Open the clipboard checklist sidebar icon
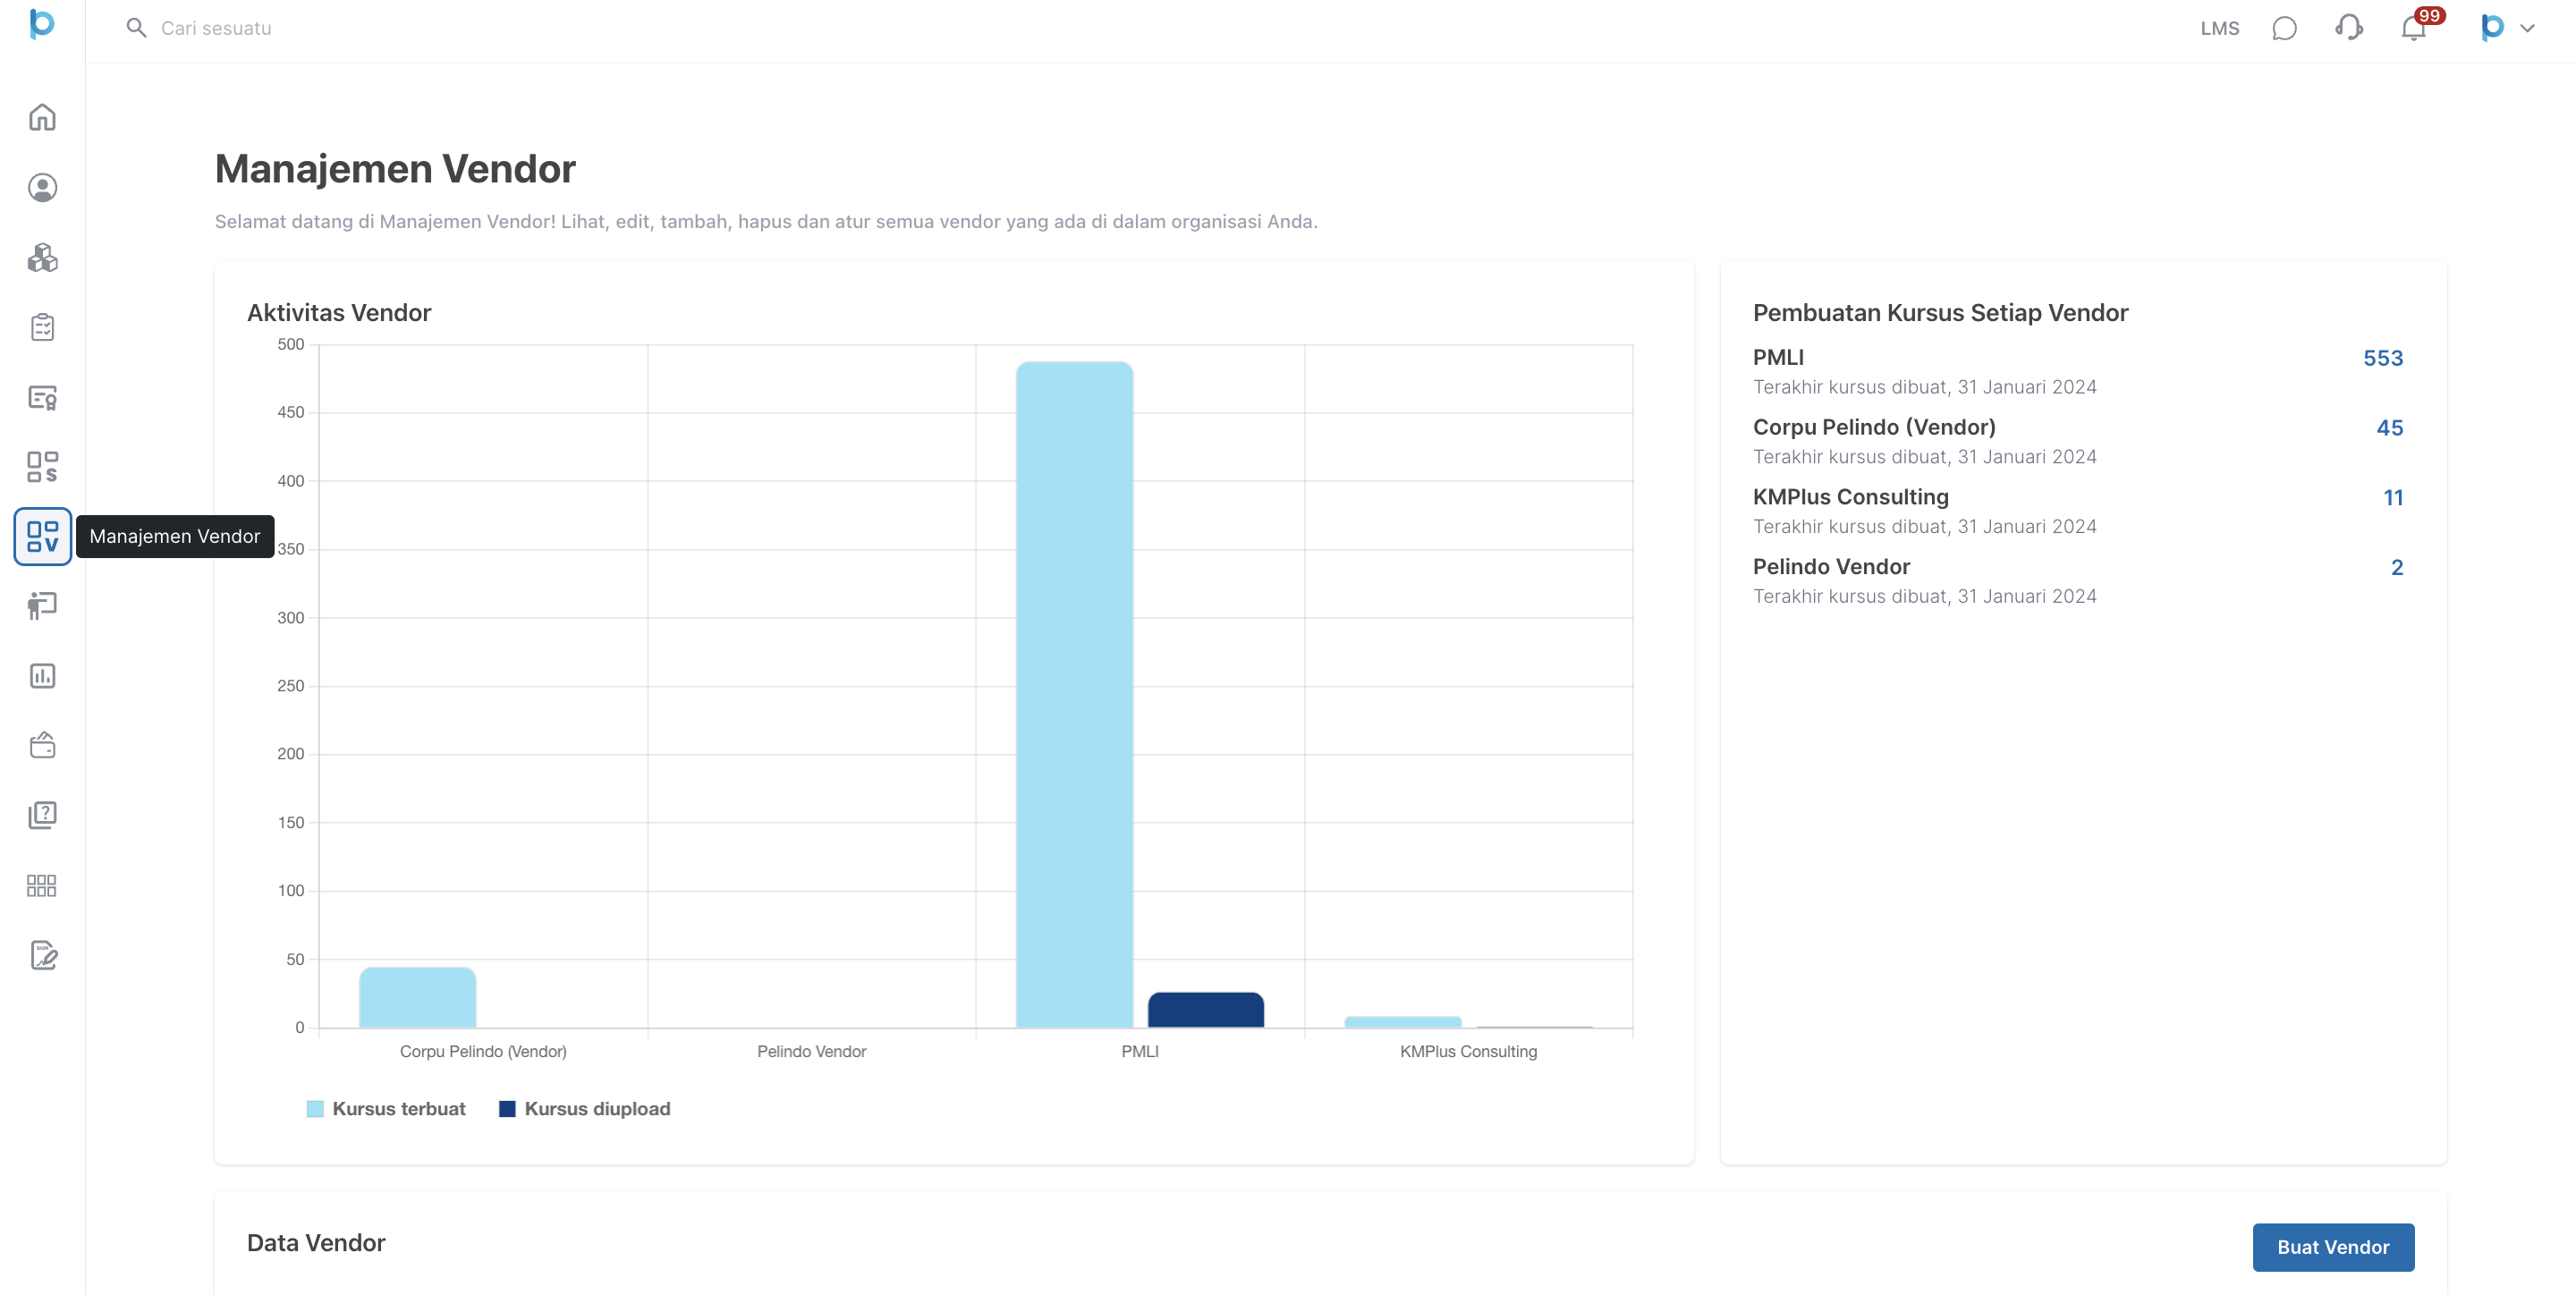2576x1295 pixels. click(42, 327)
